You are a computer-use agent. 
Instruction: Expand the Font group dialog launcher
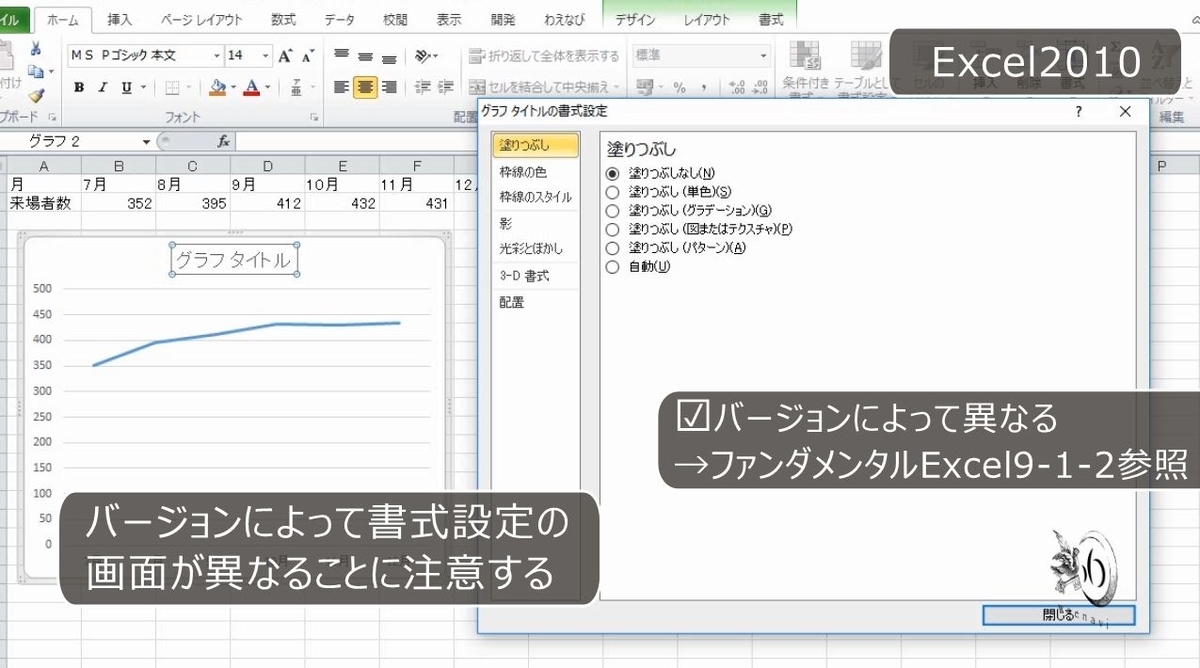[x=314, y=117]
